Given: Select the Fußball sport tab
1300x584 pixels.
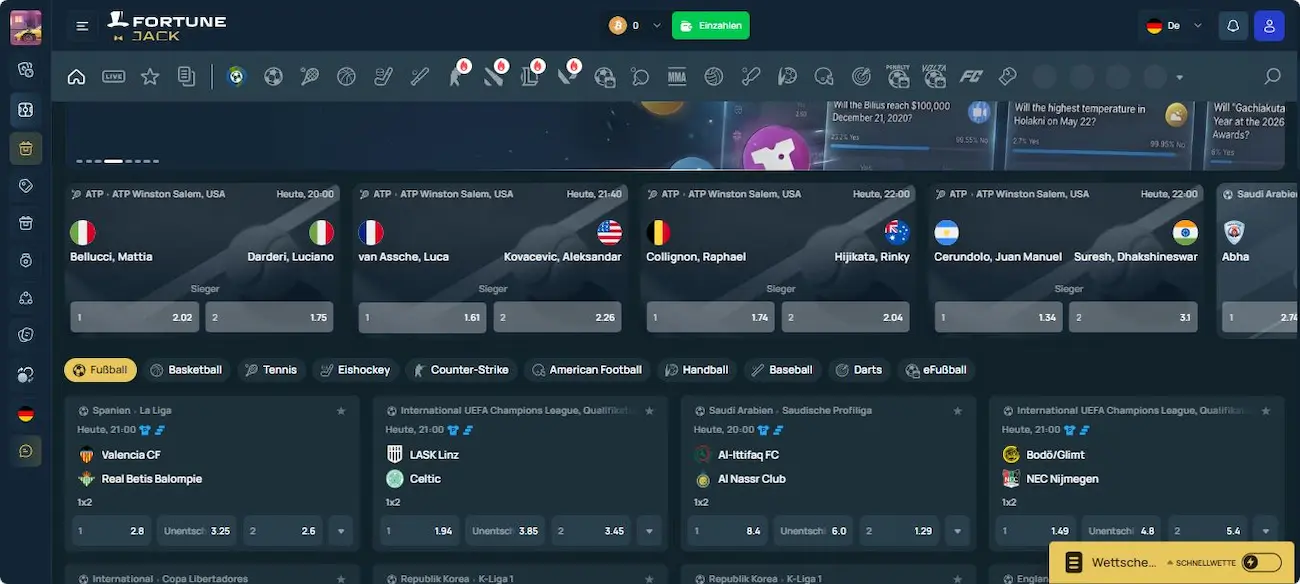Looking at the screenshot, I should (x=101, y=370).
